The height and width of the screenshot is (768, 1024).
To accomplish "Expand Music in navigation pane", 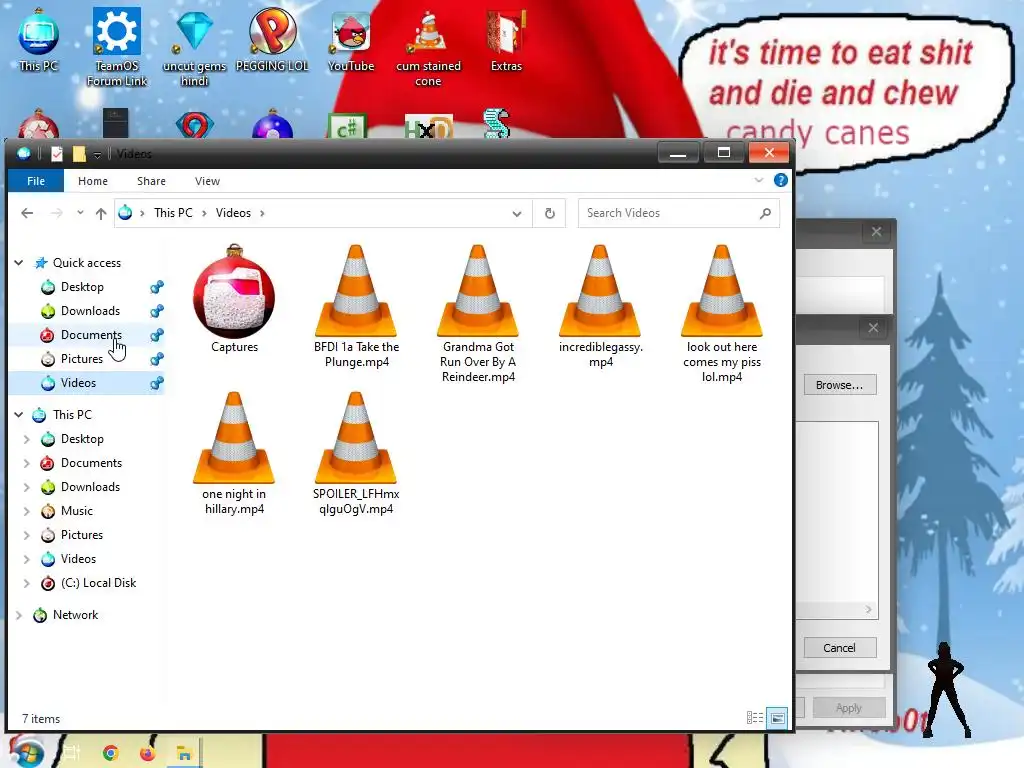I will (27, 511).
